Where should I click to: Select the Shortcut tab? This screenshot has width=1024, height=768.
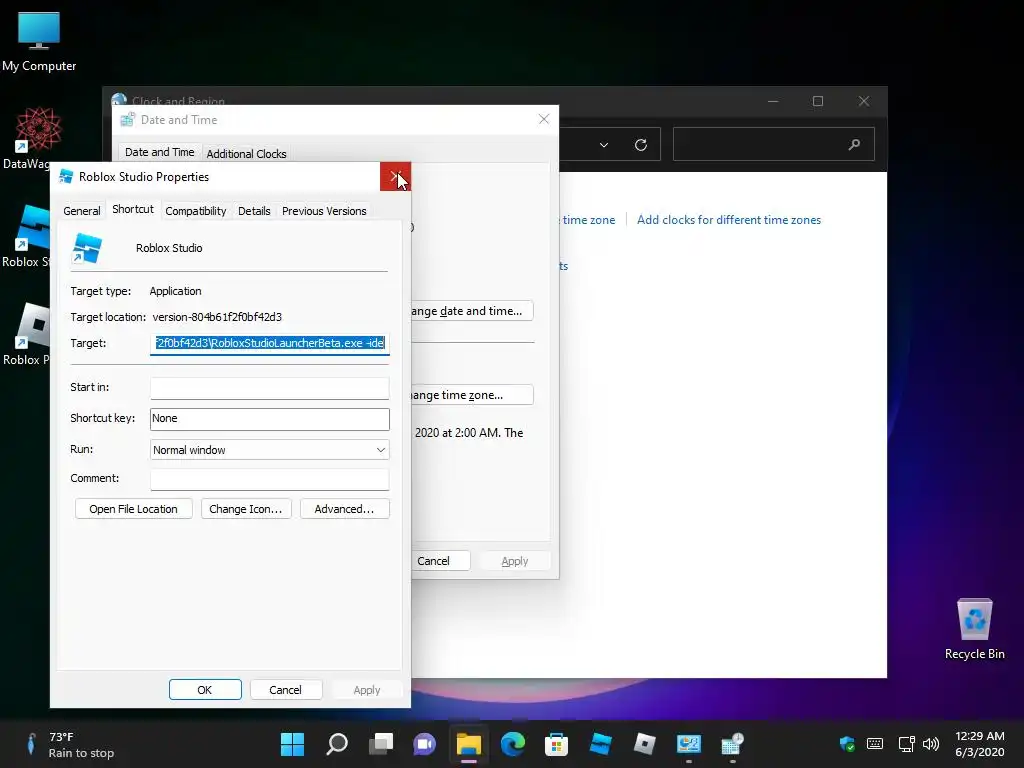pyautogui.click(x=133, y=209)
